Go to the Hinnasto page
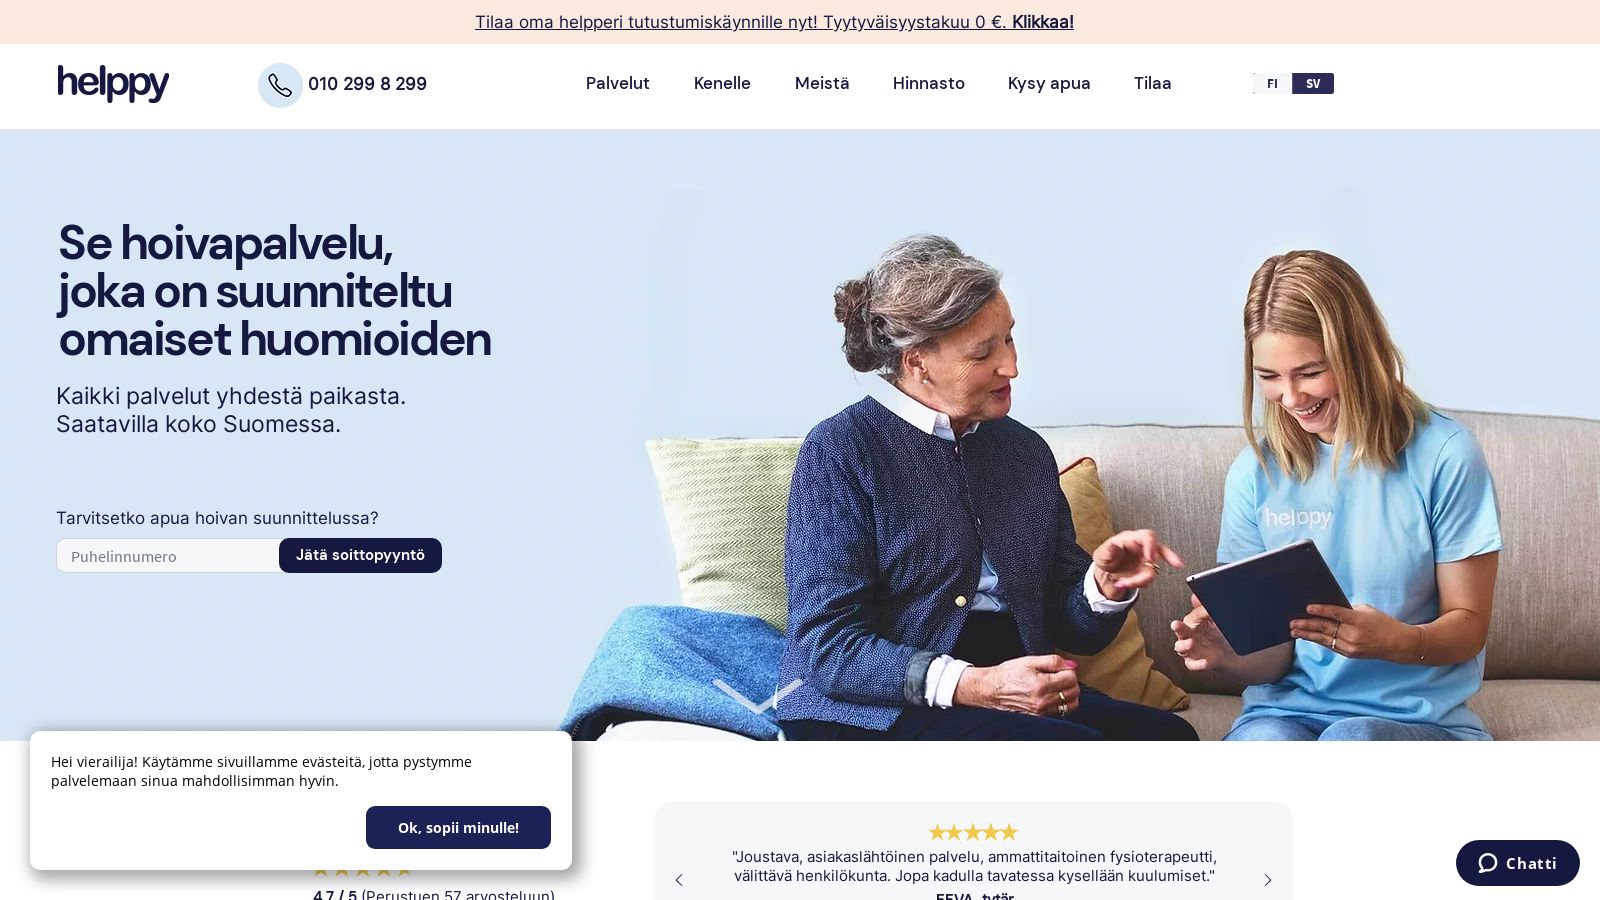The height and width of the screenshot is (900, 1600). click(x=928, y=84)
